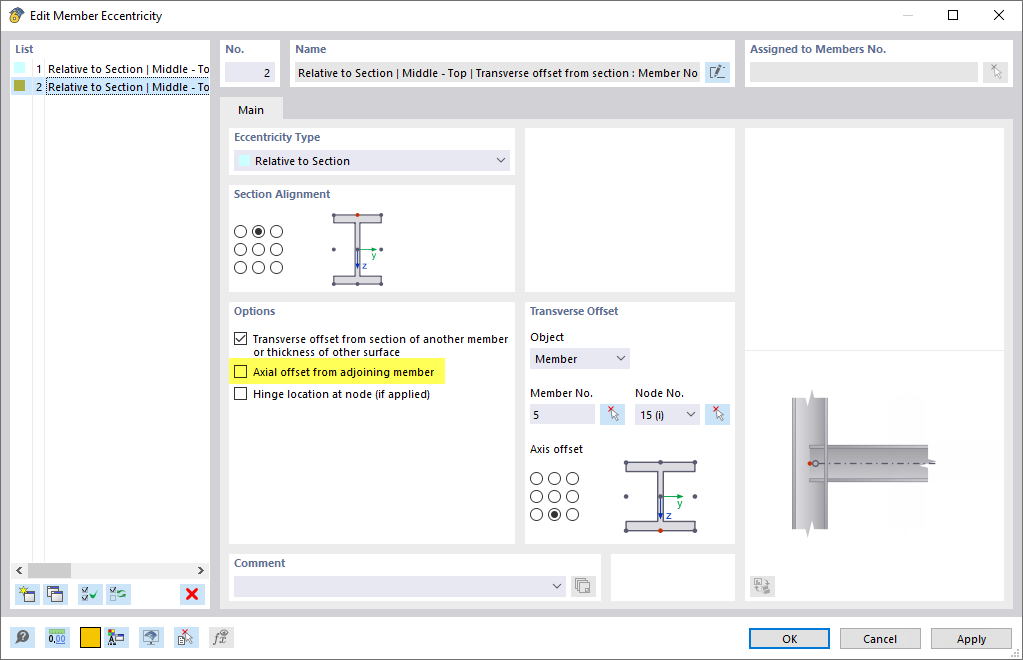Click the dialog app icon in title bar
Image resolution: width=1023 pixels, height=660 pixels.
16,15
